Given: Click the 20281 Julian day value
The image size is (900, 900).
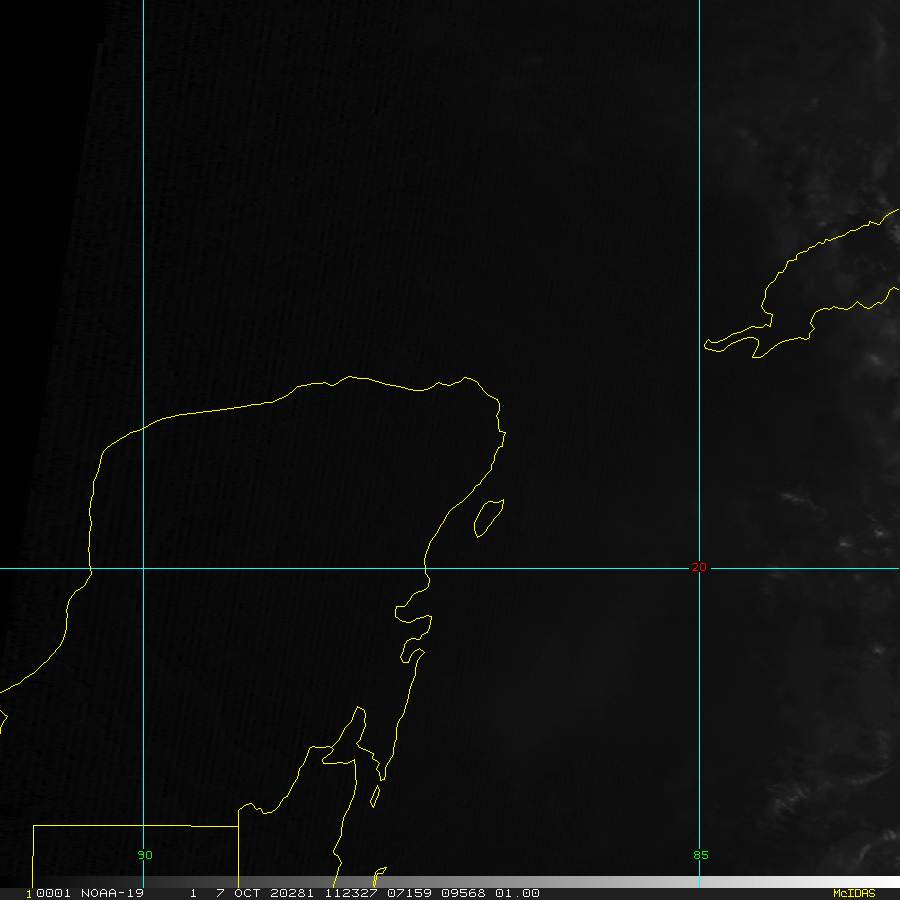Looking at the screenshot, I should click(x=292, y=893).
